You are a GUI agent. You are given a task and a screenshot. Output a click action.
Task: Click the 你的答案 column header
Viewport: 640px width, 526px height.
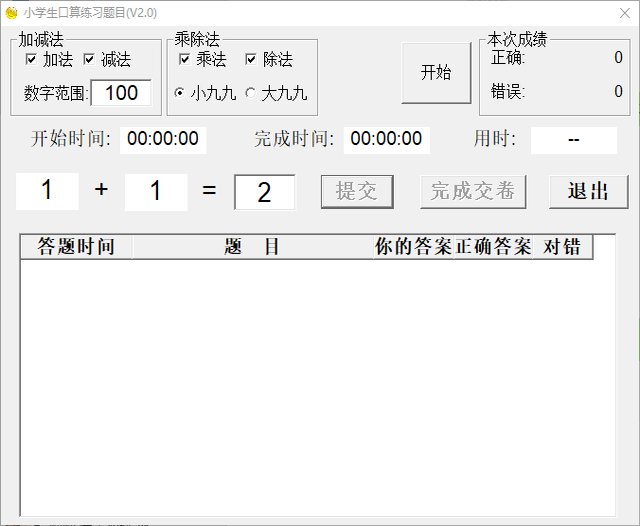(413, 246)
